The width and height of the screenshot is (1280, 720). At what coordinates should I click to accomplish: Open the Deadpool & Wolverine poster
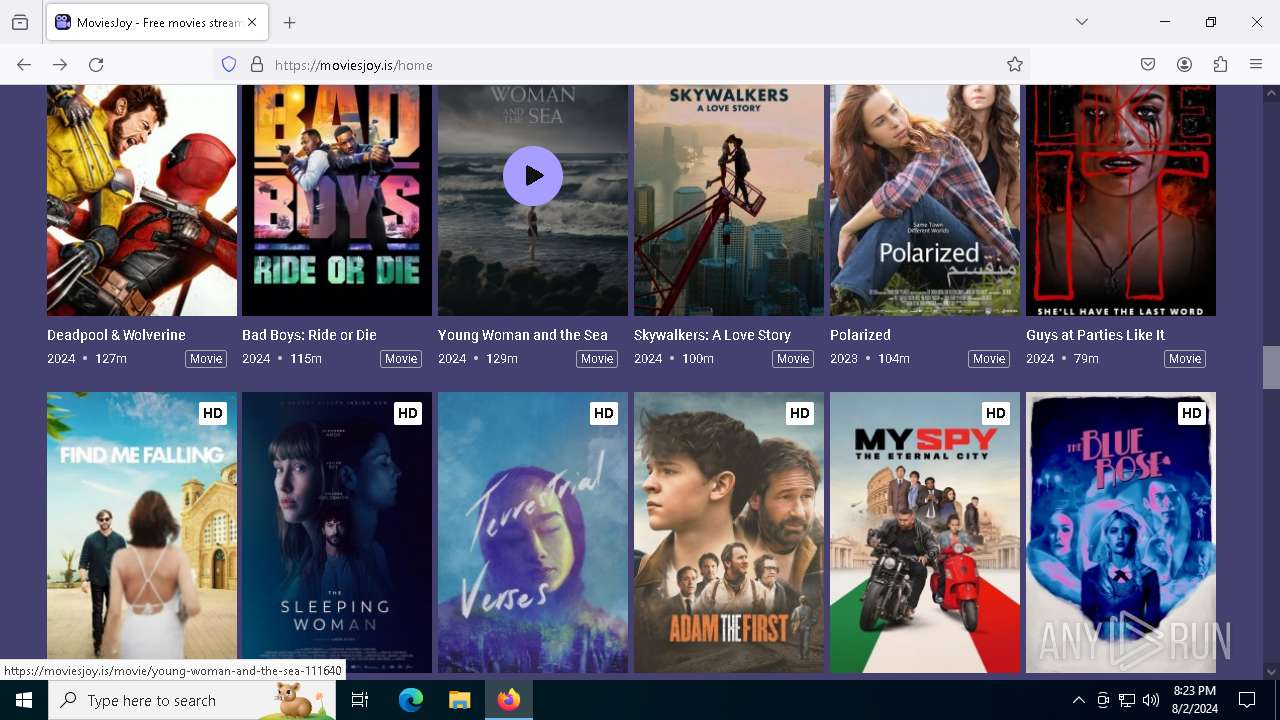142,200
